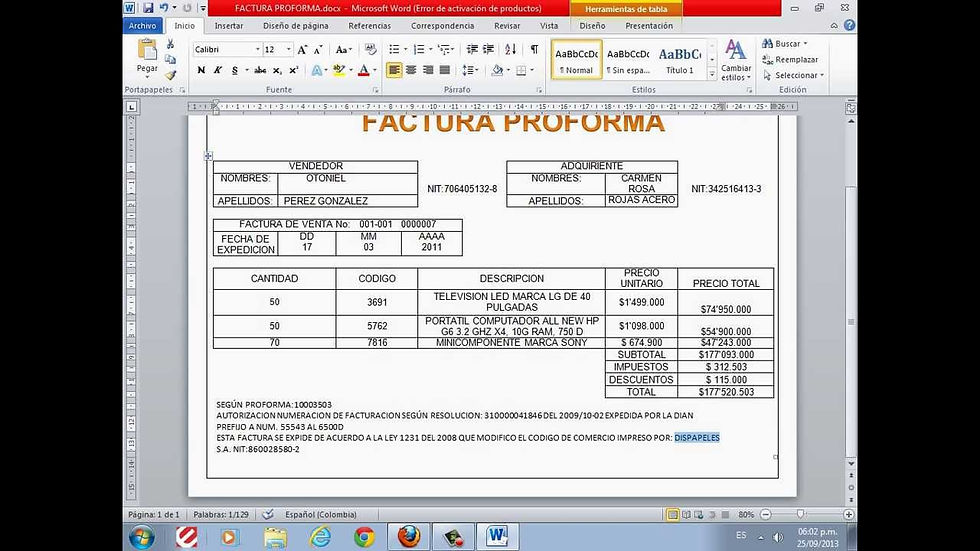Click the Word Help question mark icon
The image size is (980, 551).
coord(849,26)
